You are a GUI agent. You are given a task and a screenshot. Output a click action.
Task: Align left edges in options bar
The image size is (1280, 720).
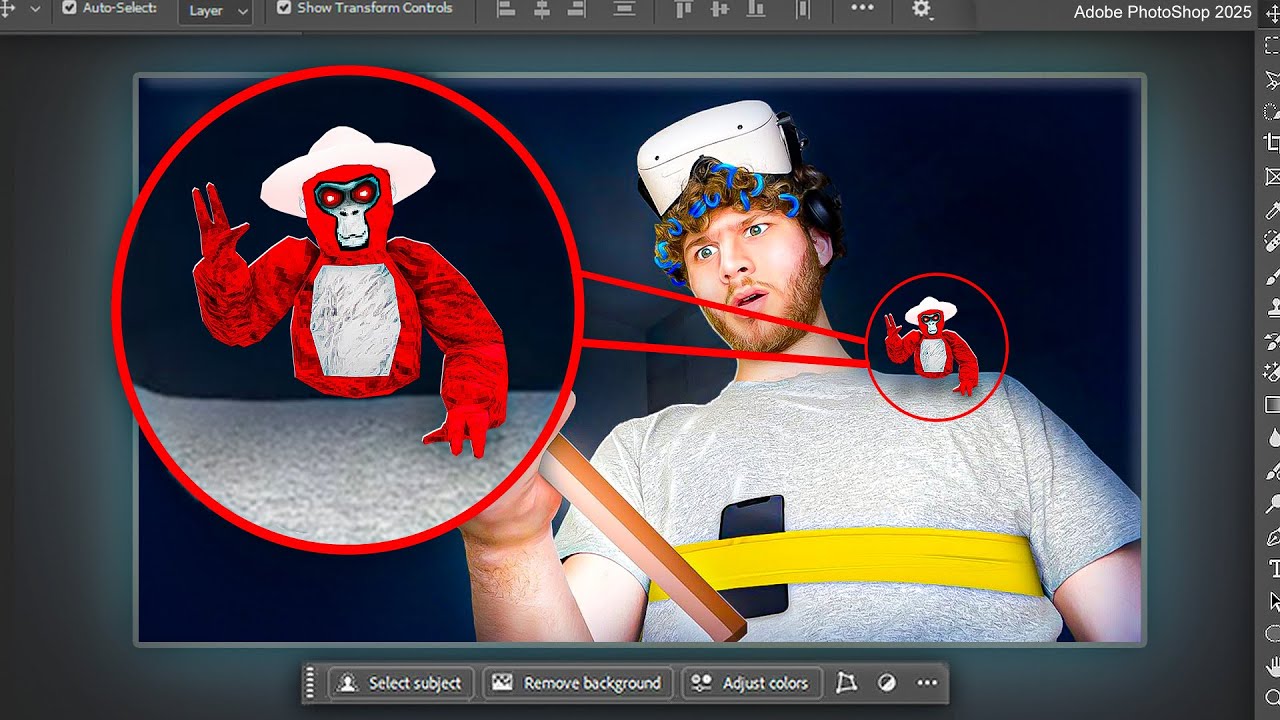point(506,9)
